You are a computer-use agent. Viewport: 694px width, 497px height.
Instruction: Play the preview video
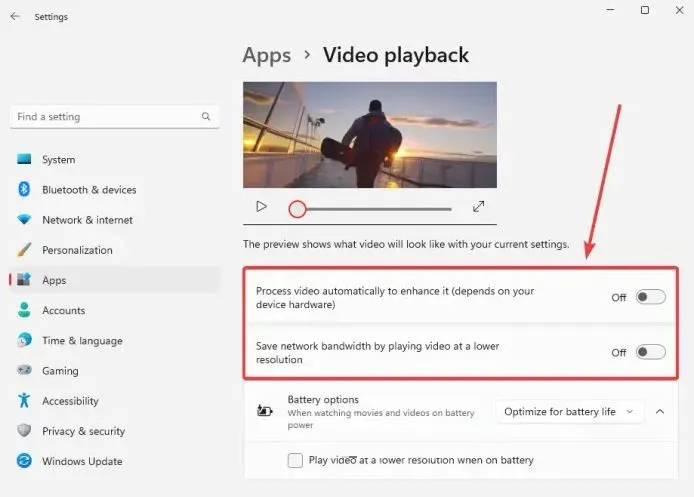261,207
